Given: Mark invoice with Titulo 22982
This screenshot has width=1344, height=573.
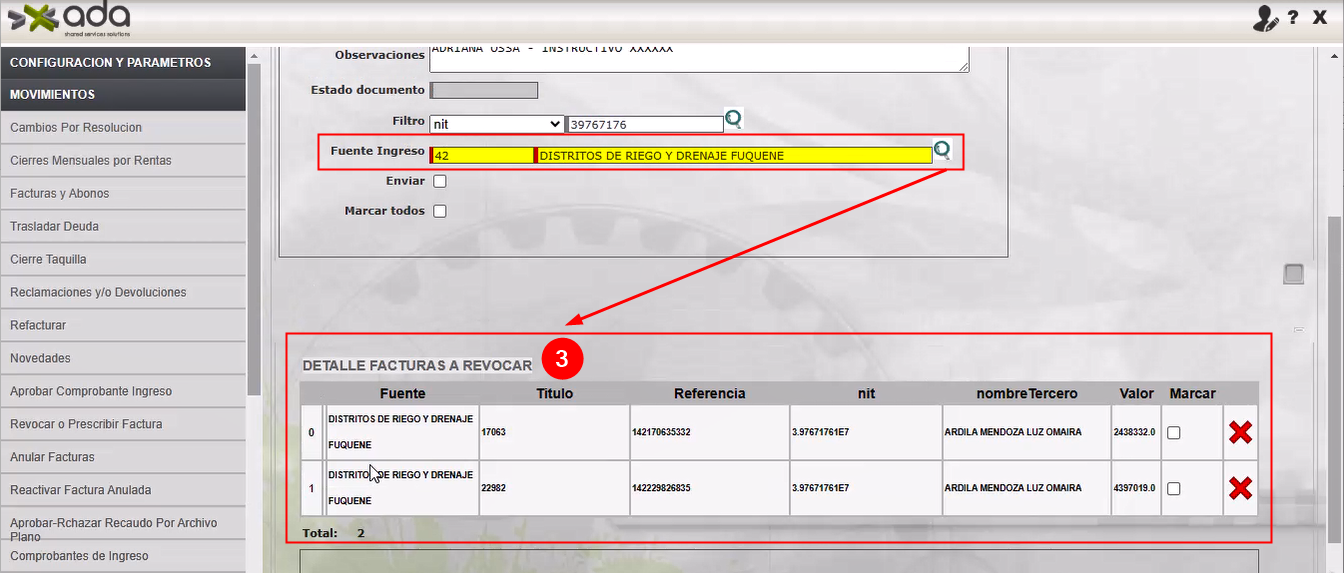Looking at the screenshot, I should (x=1174, y=489).
